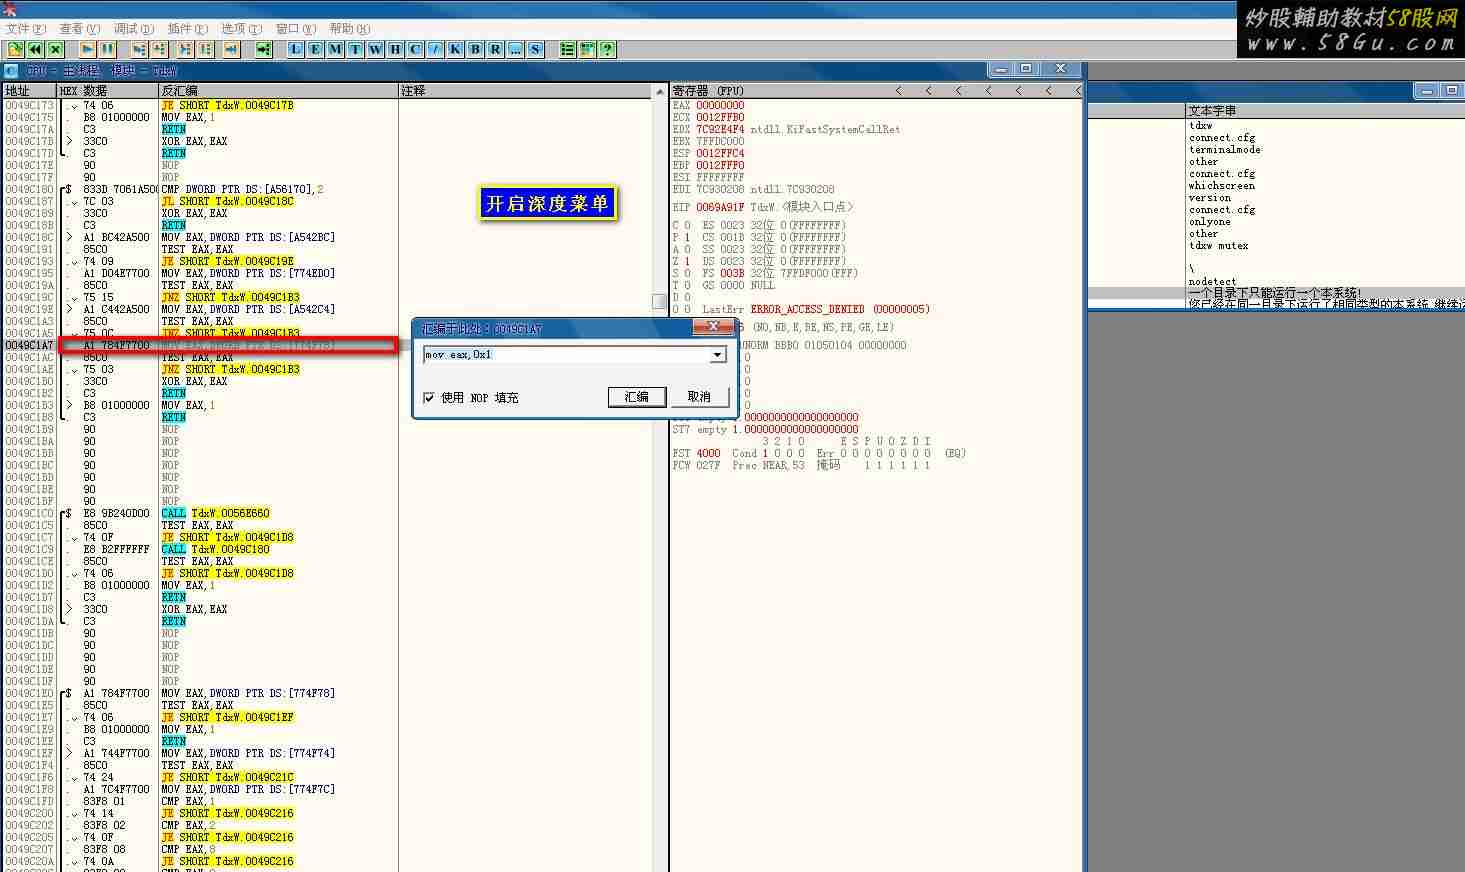Open the 选项 (T) menu
The image size is (1465, 872).
241,29
